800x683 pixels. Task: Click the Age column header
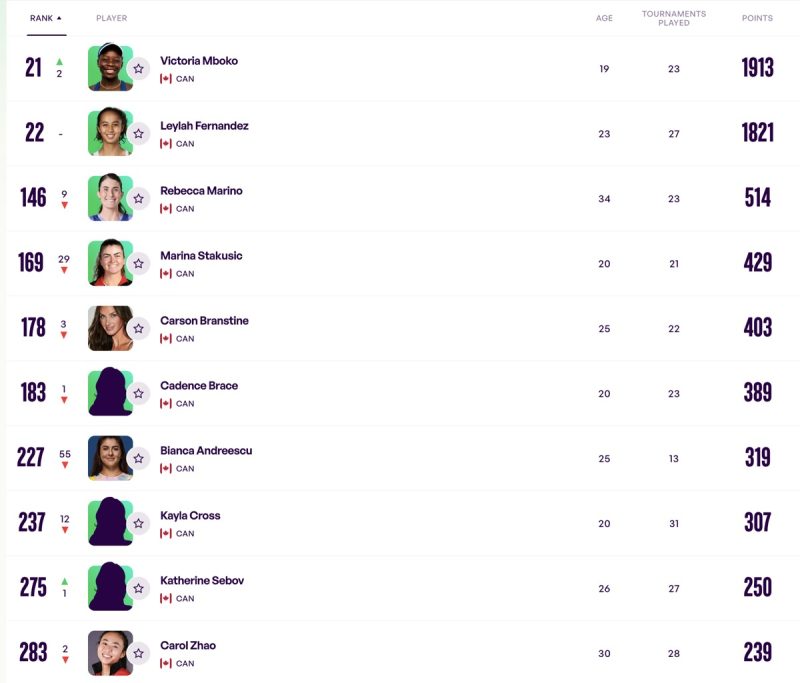(604, 18)
